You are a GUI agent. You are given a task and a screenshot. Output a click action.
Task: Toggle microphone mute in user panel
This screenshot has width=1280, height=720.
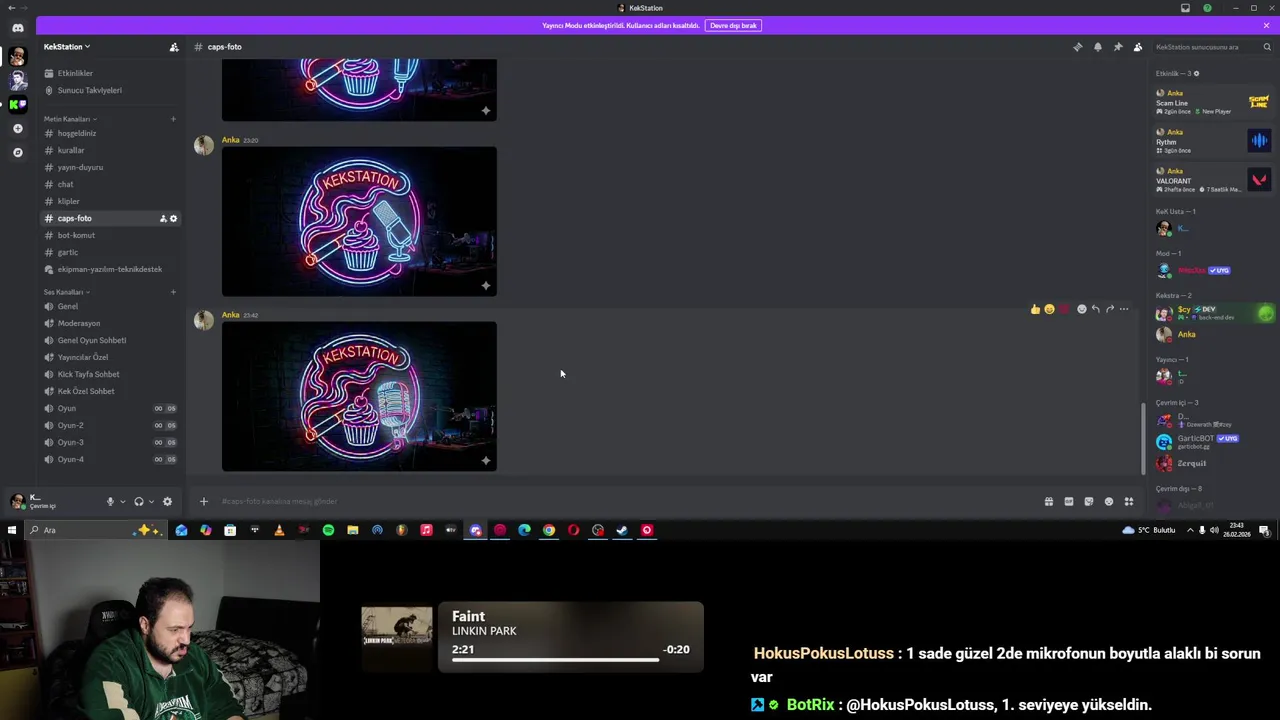click(110, 502)
